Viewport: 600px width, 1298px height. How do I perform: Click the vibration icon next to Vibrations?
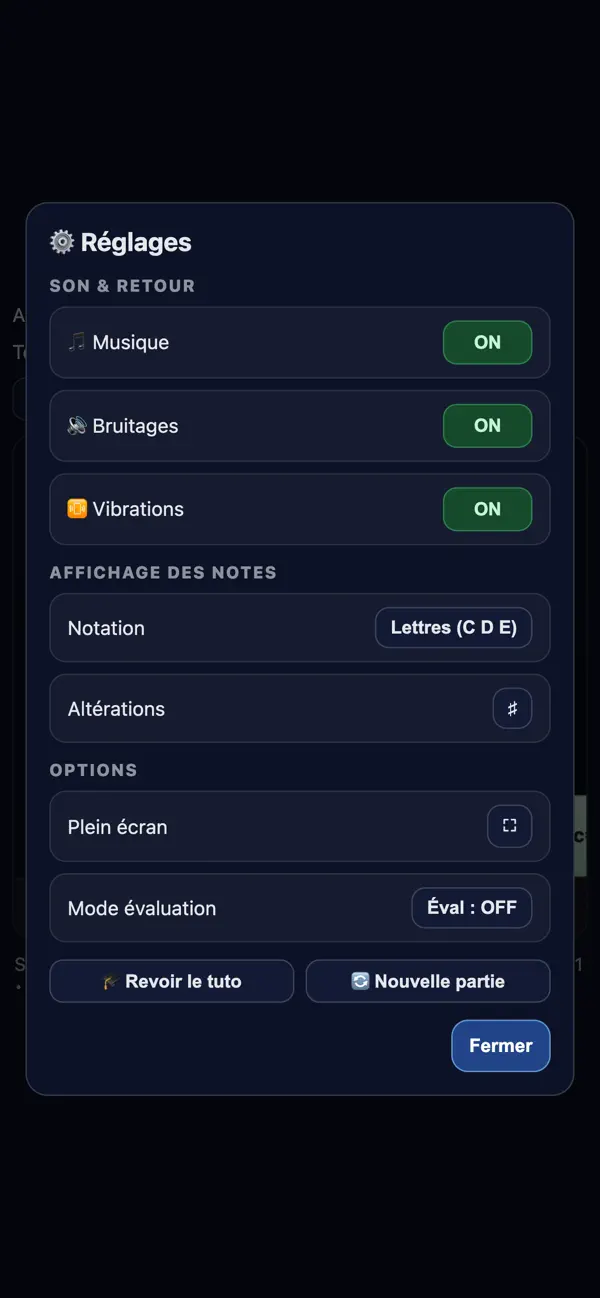pyautogui.click(x=77, y=508)
